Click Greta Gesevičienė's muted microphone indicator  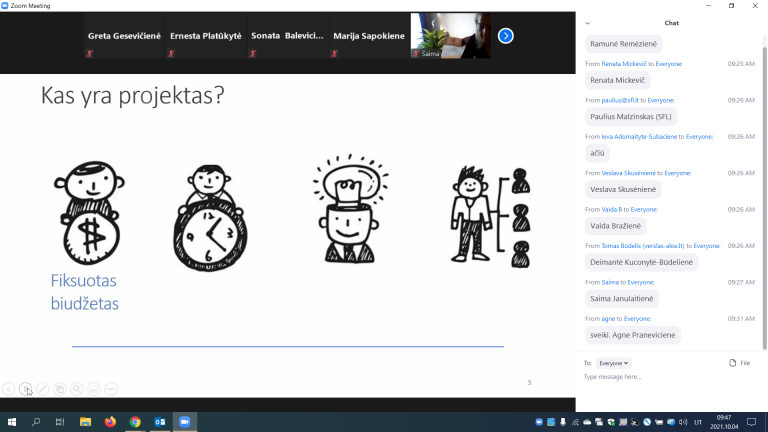(x=89, y=53)
